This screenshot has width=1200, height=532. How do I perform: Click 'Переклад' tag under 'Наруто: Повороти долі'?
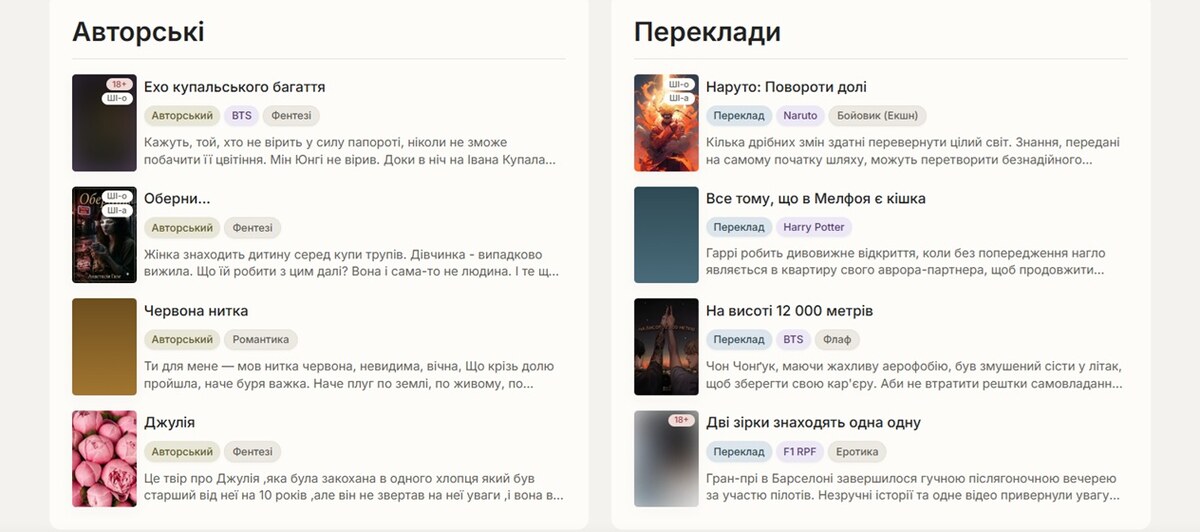[x=739, y=116]
